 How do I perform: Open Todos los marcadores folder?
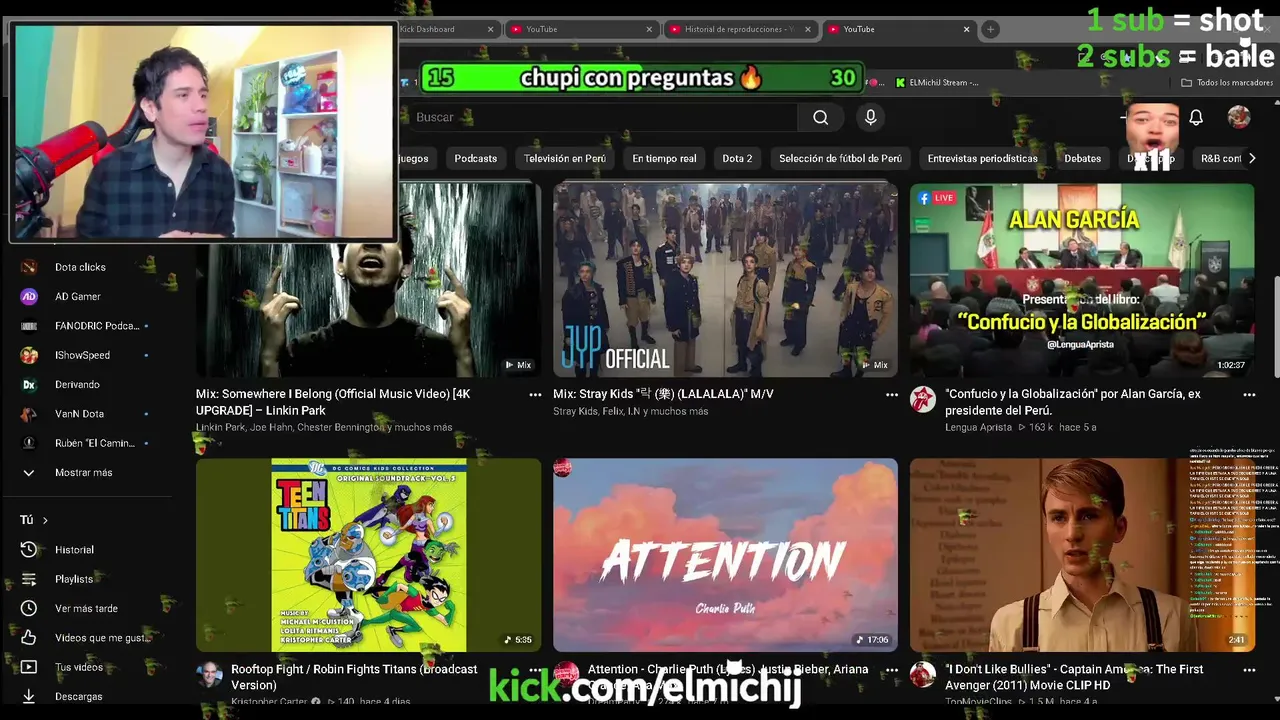click(1227, 83)
